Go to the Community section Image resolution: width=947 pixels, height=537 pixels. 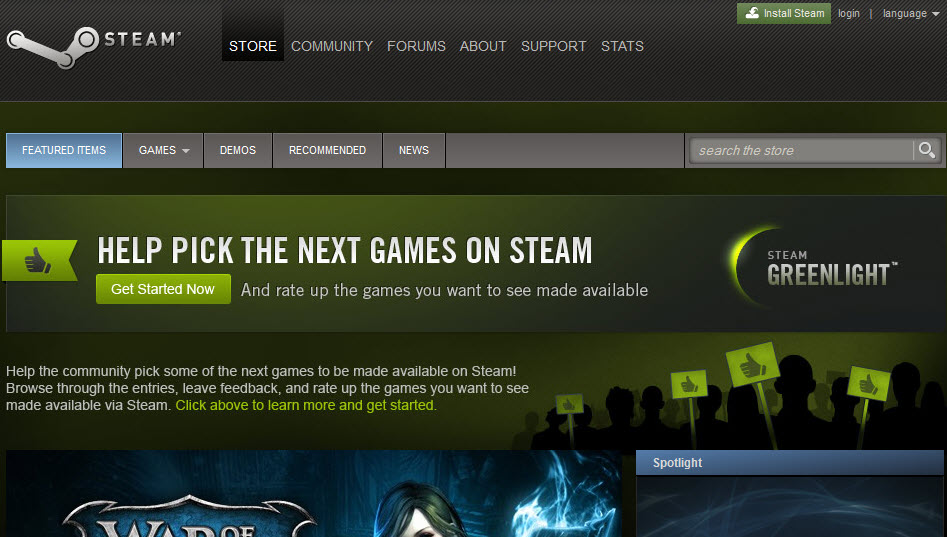332,46
